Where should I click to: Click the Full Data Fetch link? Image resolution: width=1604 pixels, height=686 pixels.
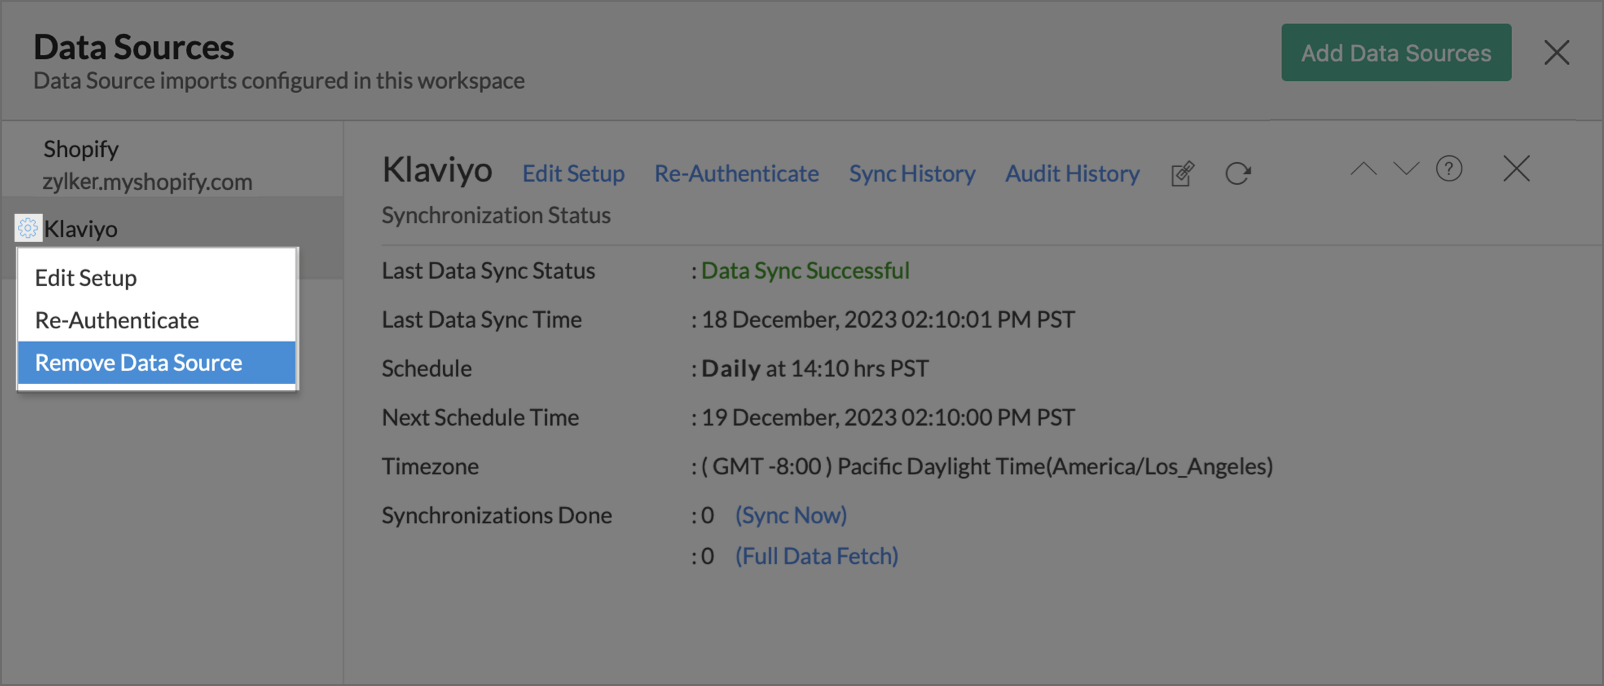816,556
